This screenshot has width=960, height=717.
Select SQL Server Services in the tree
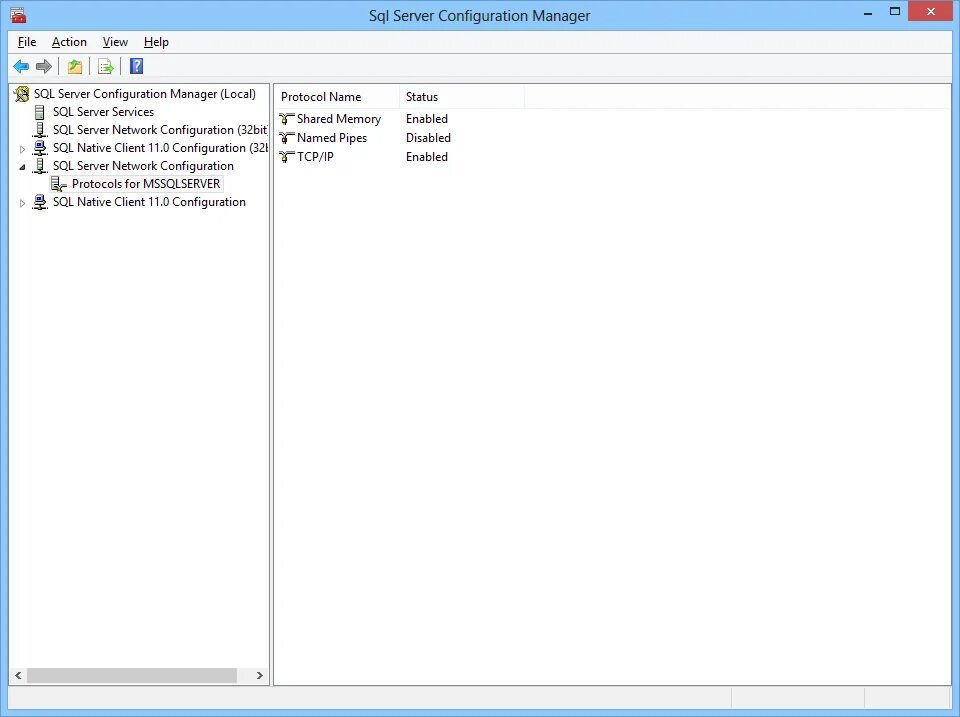pyautogui.click(x=103, y=112)
